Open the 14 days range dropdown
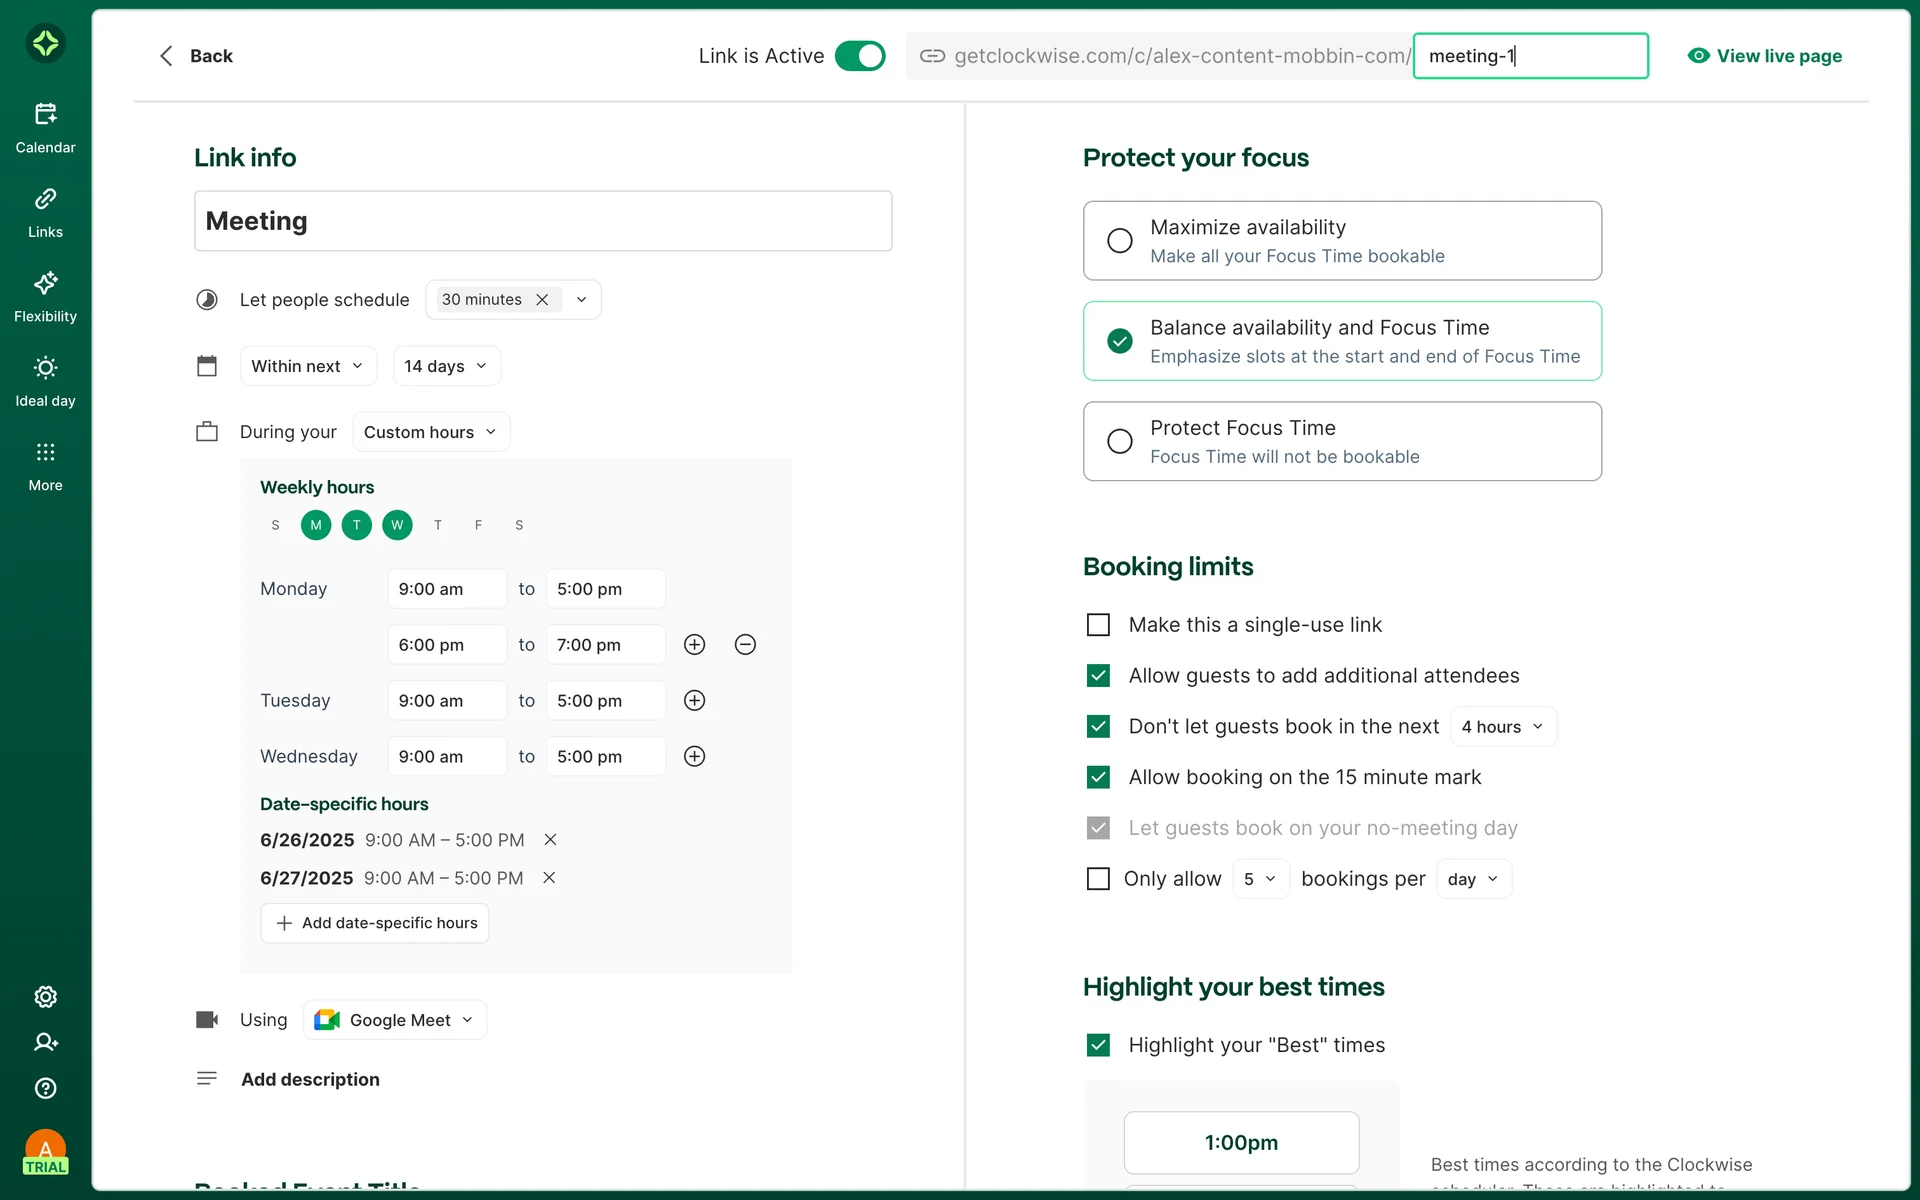Screen dimensions: 1920x1200 [x=446, y=366]
